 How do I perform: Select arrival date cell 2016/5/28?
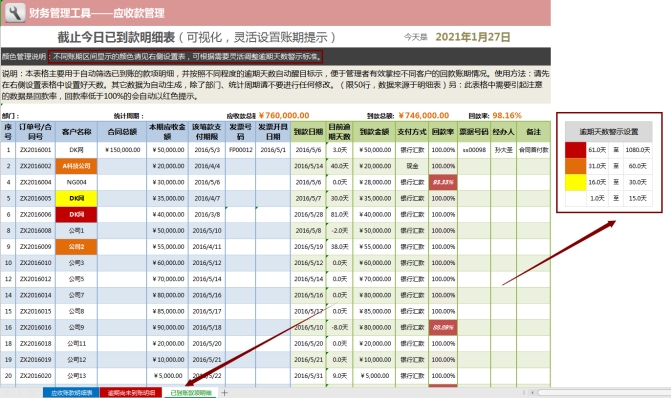(308, 214)
